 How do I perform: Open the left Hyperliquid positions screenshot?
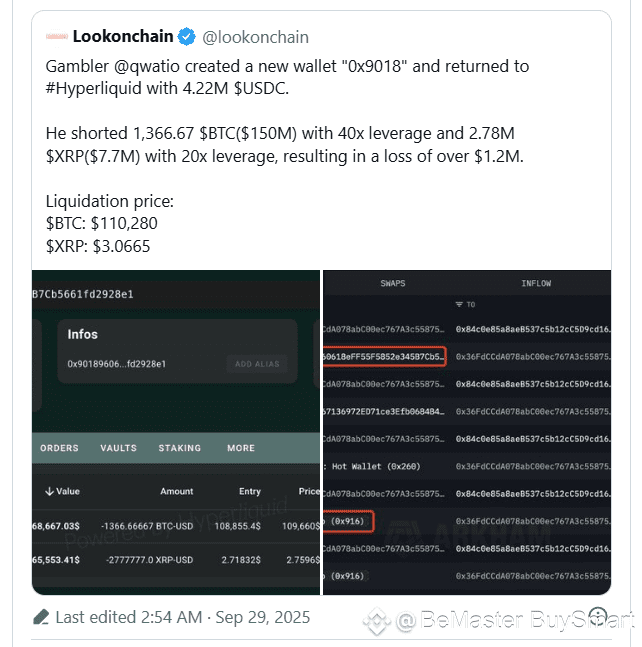[x=176, y=432]
